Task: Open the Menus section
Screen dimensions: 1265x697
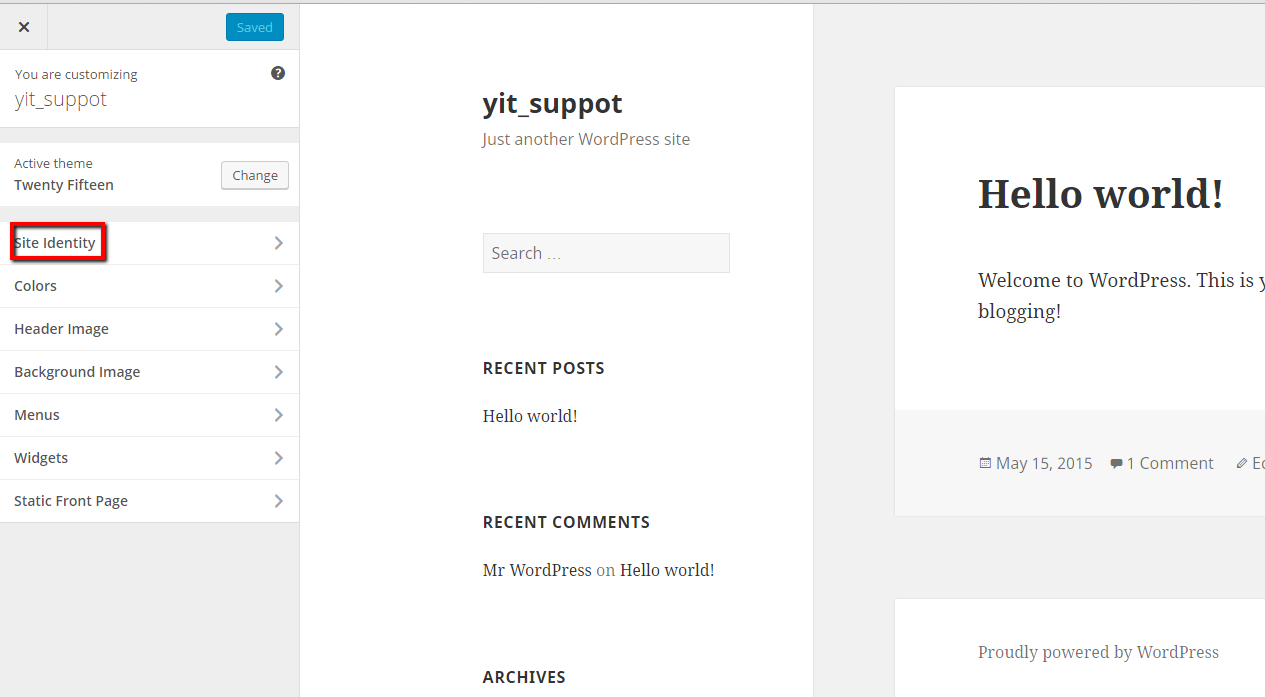Action: [x=149, y=415]
